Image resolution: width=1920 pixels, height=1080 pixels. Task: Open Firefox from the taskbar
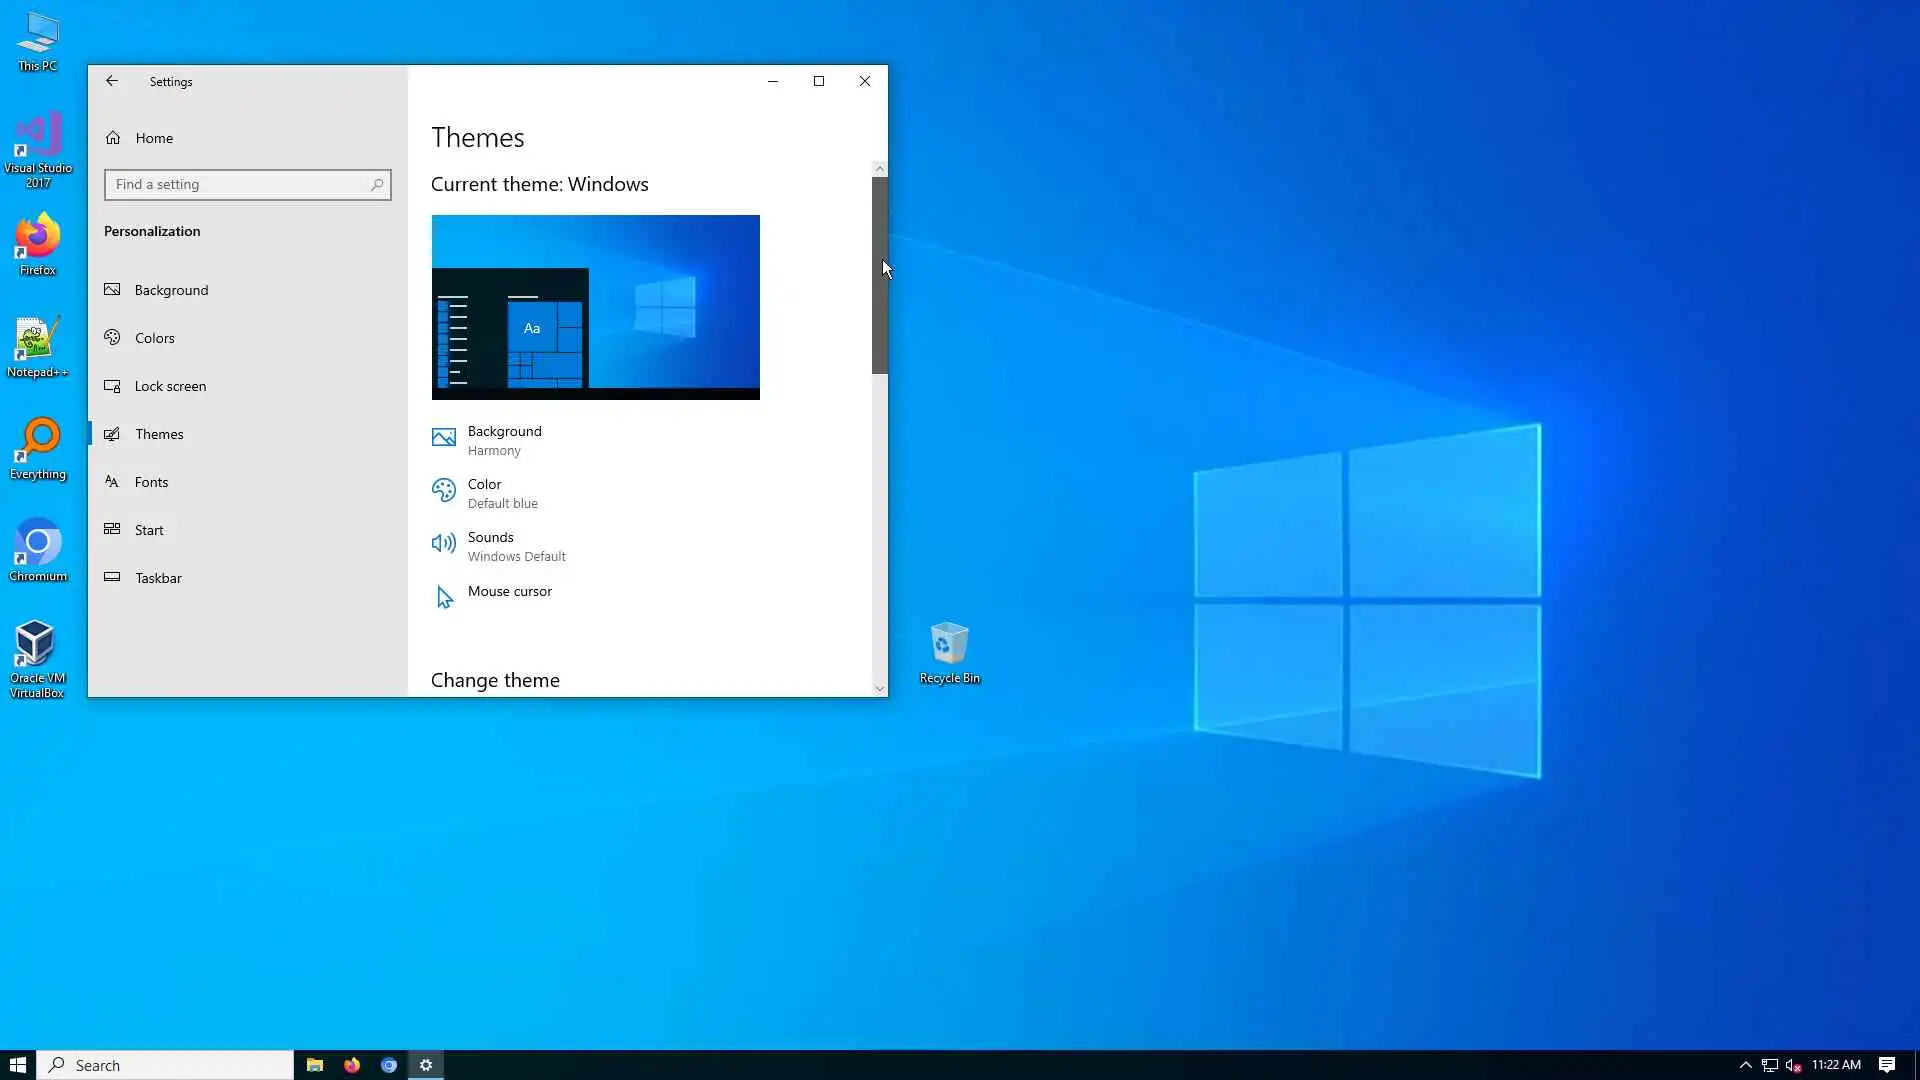pos(352,1065)
